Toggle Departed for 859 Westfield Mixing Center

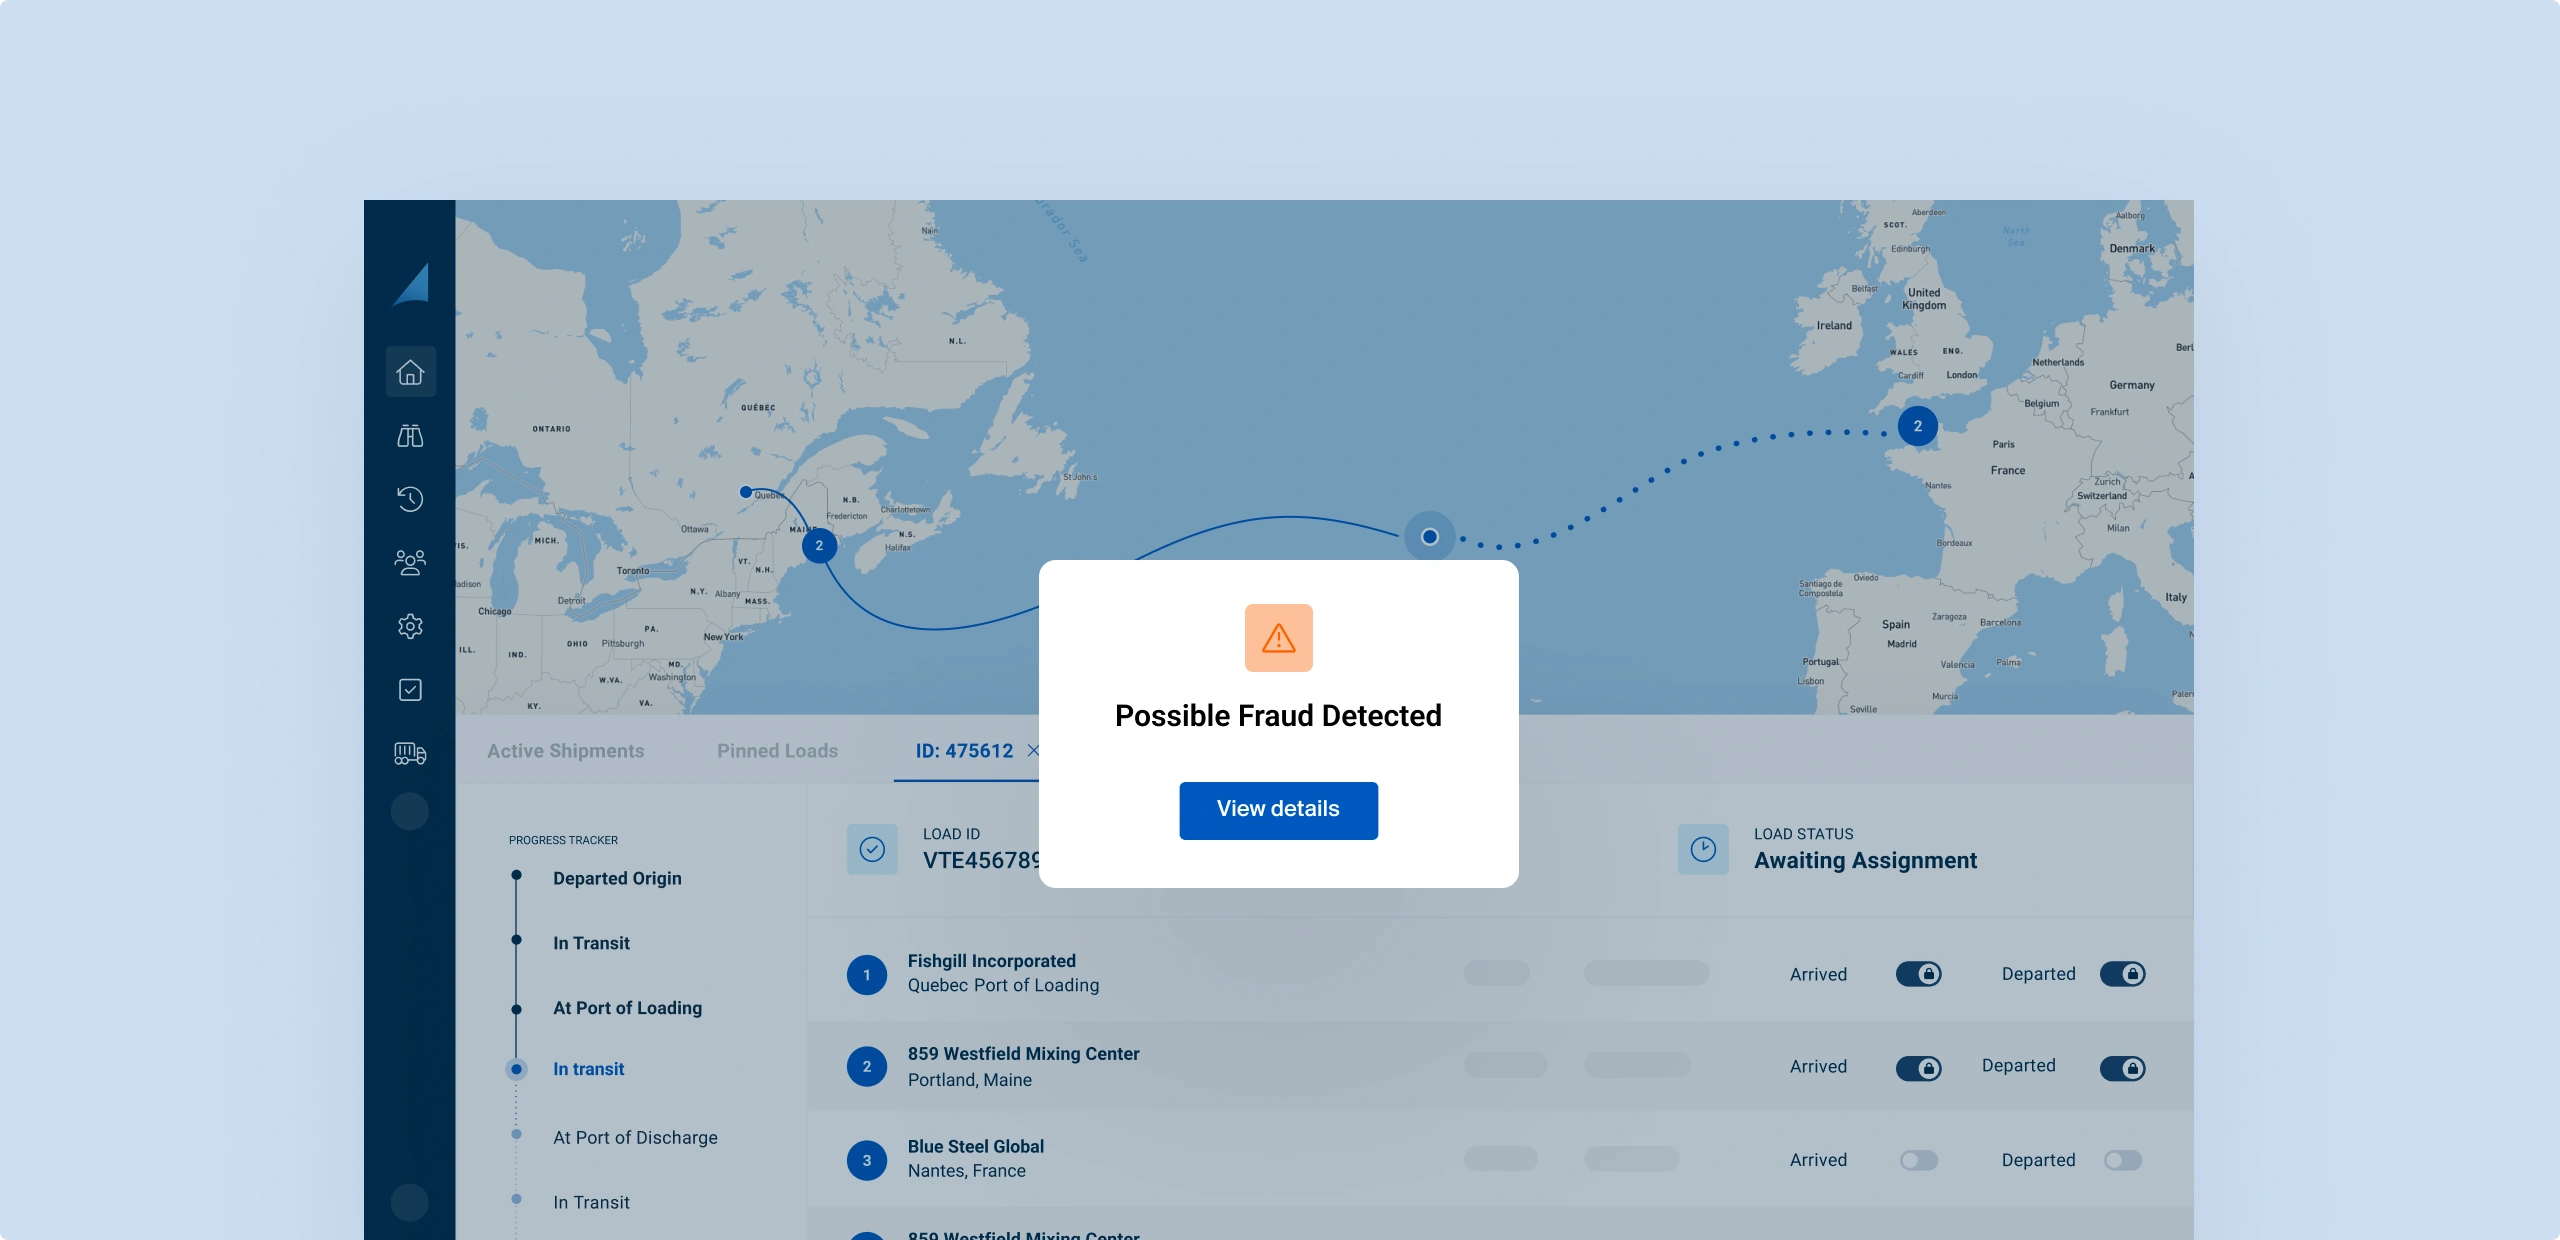pos(2124,1067)
